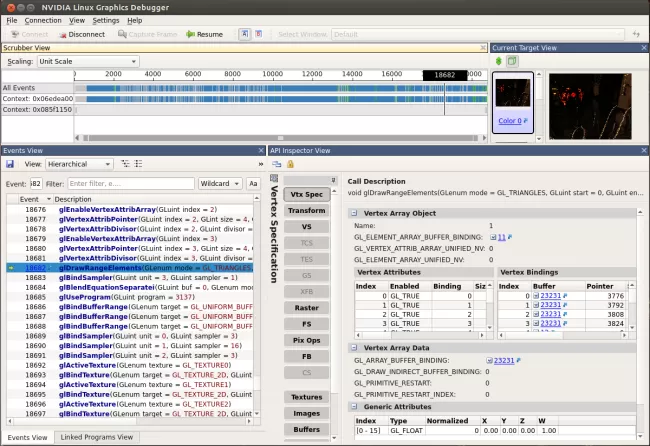Click the toolbar overflow arrows icon at far right
Screen dimensions: 650x446
(636, 34)
